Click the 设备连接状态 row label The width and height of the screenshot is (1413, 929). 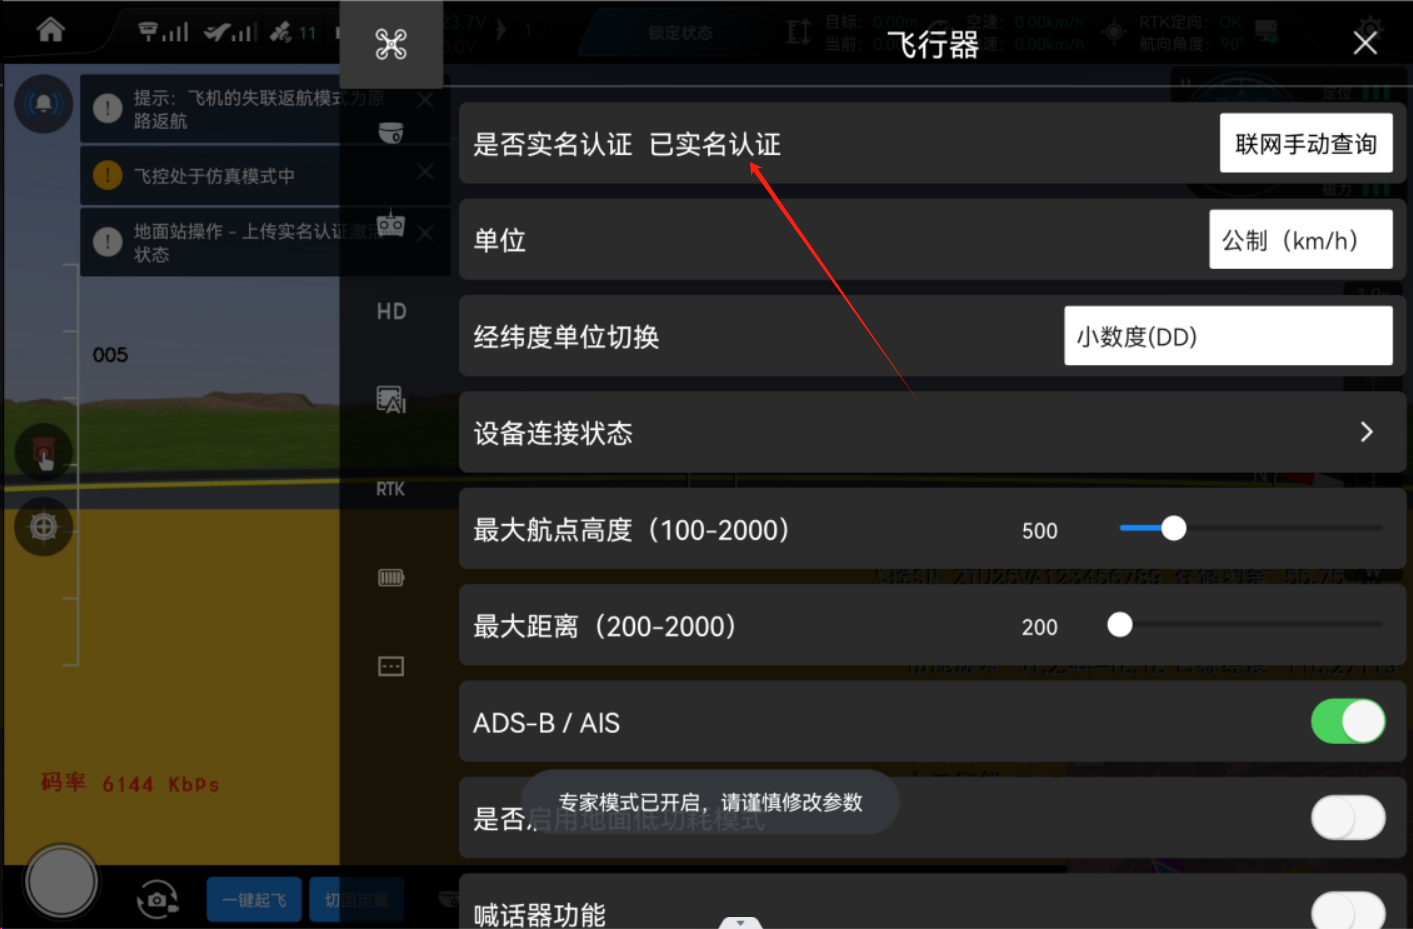point(553,433)
